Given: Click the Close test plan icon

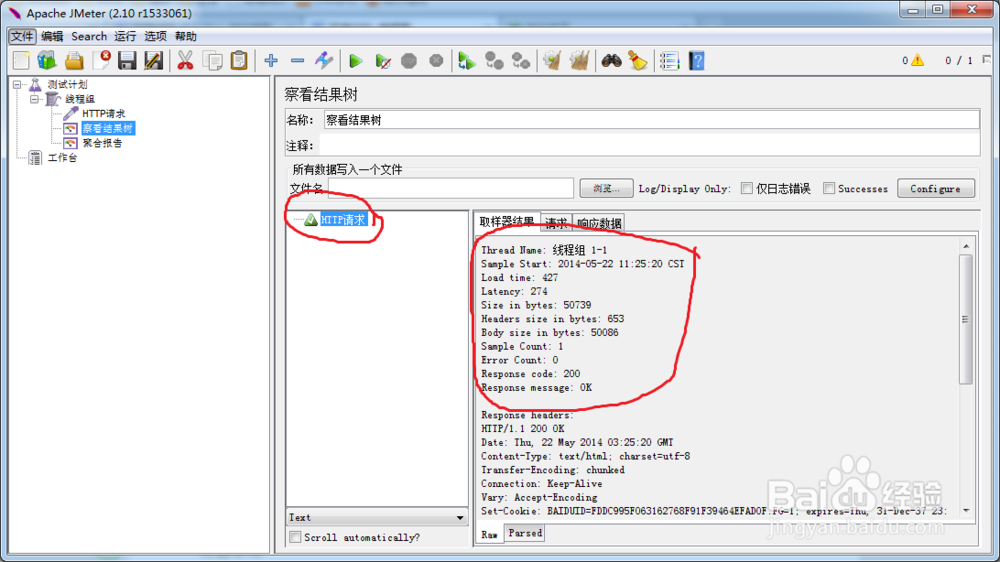Looking at the screenshot, I should click(101, 61).
